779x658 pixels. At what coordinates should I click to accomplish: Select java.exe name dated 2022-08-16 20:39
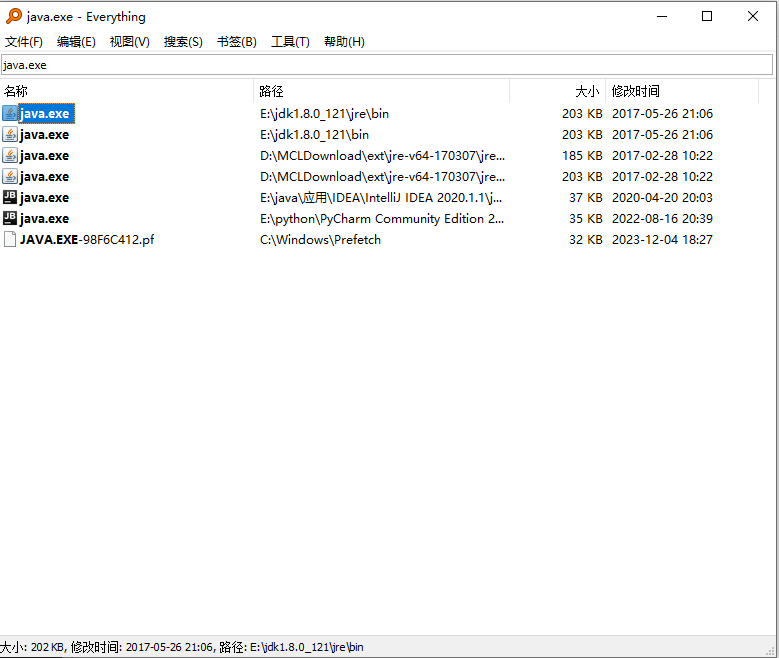pyautogui.click(x=44, y=219)
